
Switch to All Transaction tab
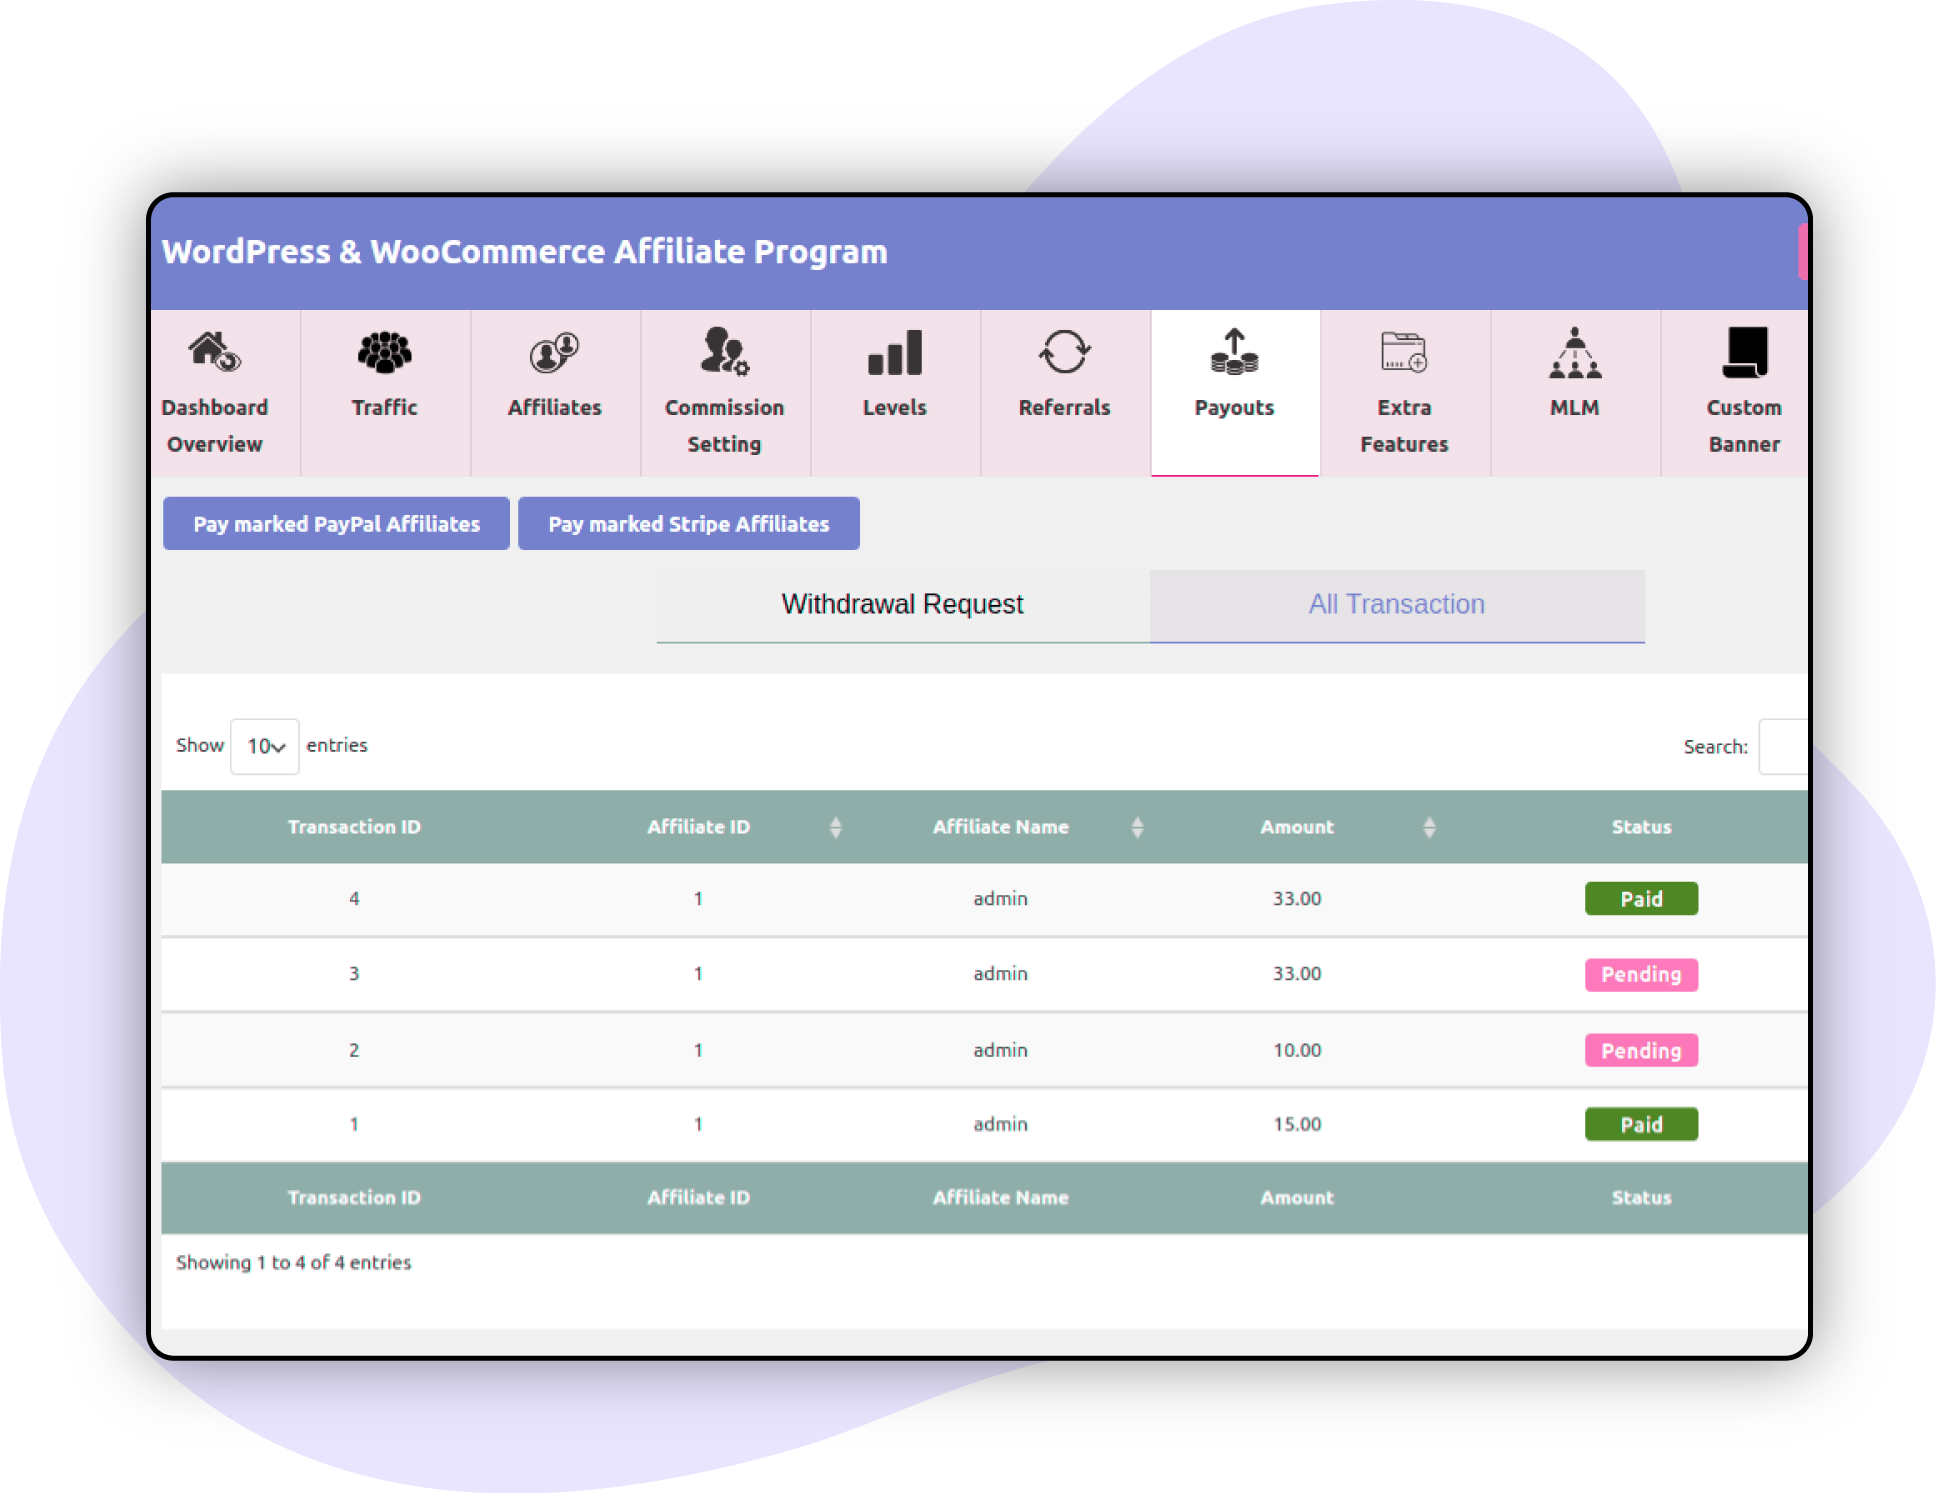pyautogui.click(x=1397, y=605)
